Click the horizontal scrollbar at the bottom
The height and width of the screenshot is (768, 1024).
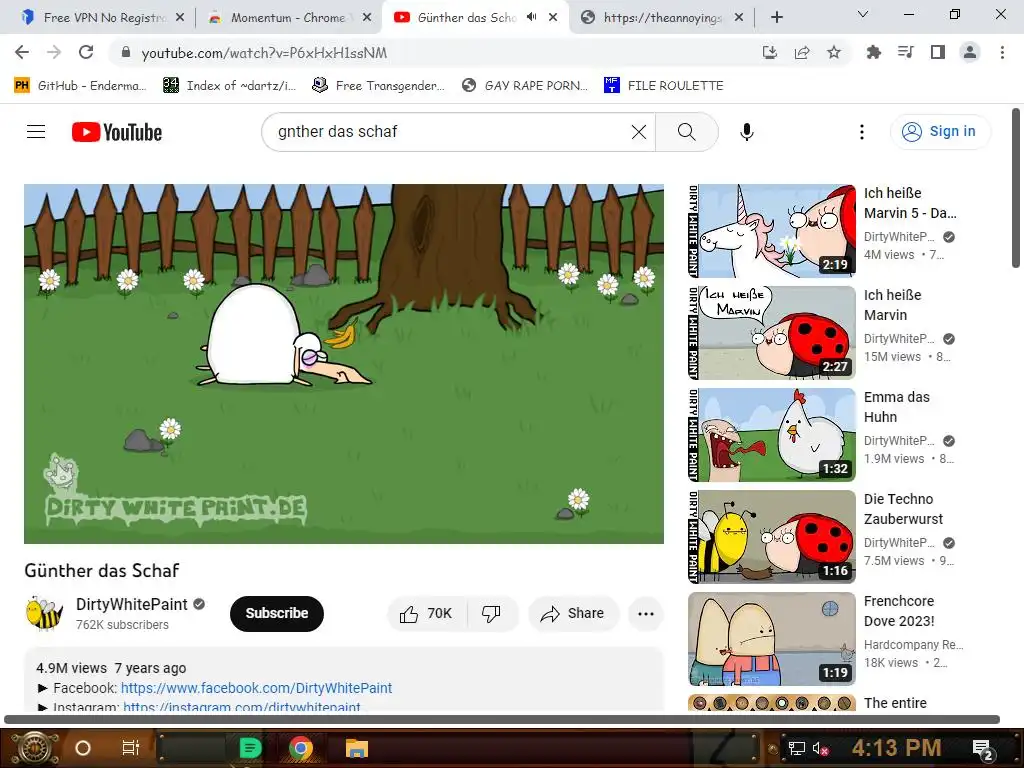[x=502, y=720]
